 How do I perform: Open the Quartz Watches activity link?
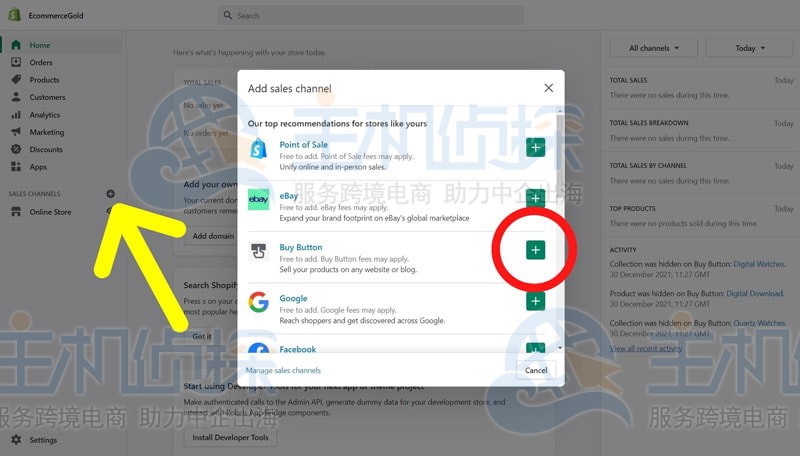(760, 323)
